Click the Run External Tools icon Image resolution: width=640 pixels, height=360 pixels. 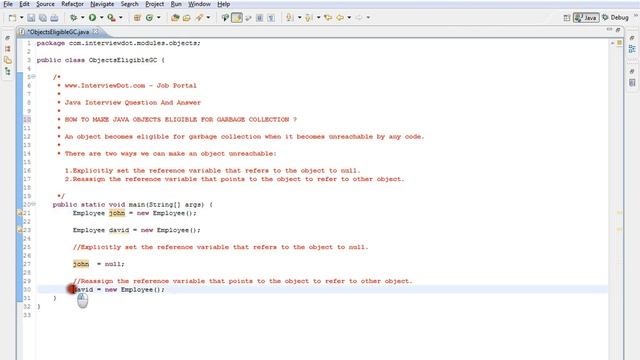tap(111, 18)
